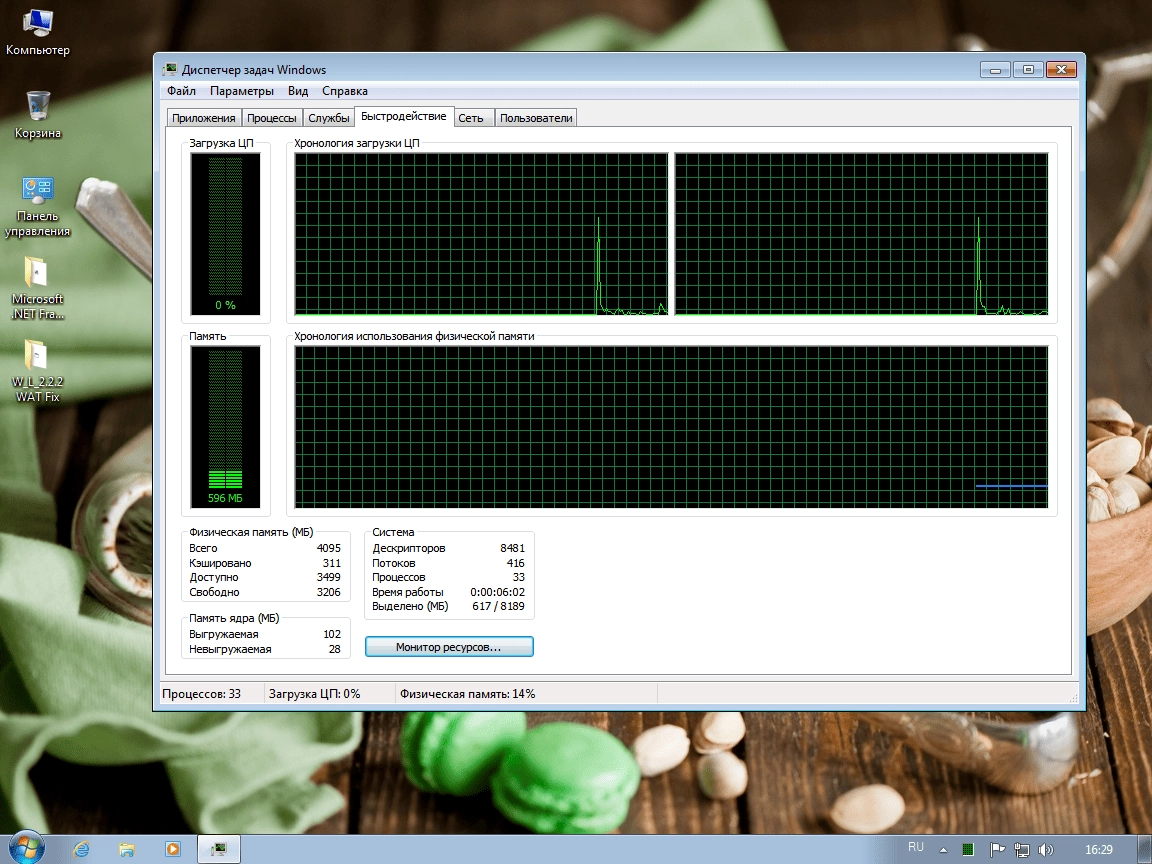Click status bar Загрузка ЦП: 0%
1152x864 pixels.
314,694
